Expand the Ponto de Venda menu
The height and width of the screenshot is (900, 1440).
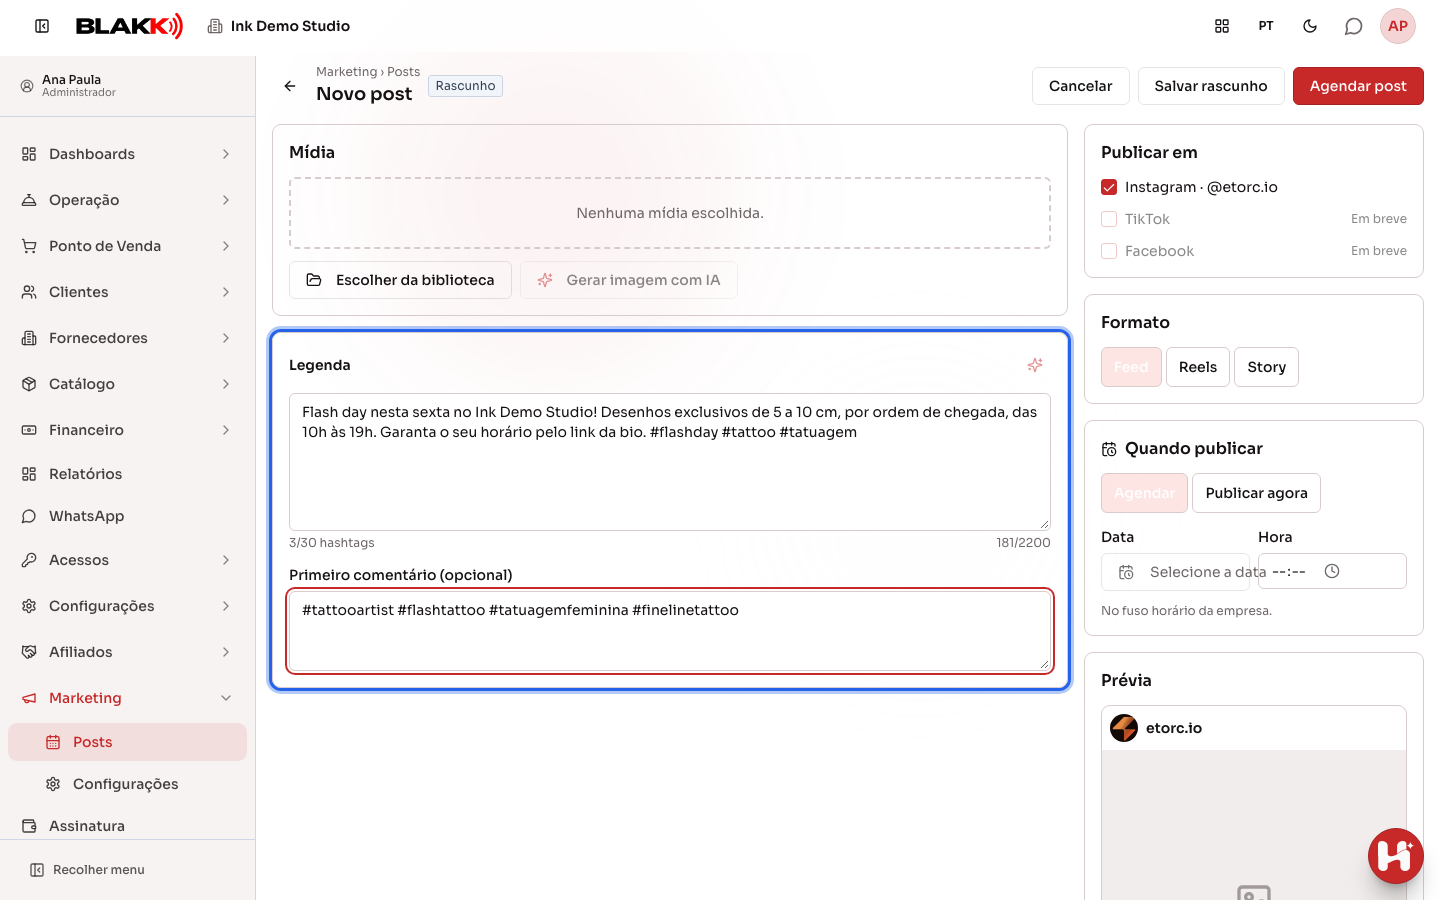pos(128,246)
